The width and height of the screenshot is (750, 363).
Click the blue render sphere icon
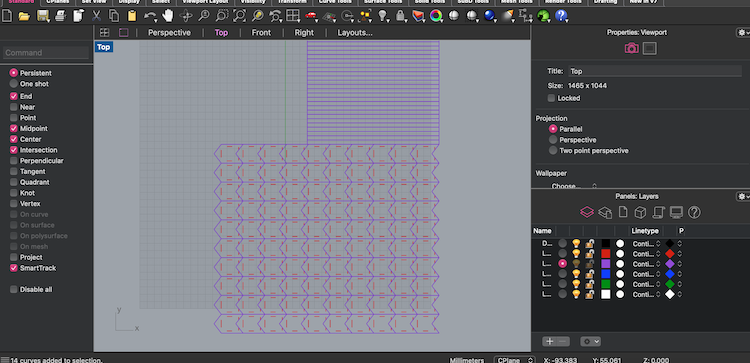489,16
